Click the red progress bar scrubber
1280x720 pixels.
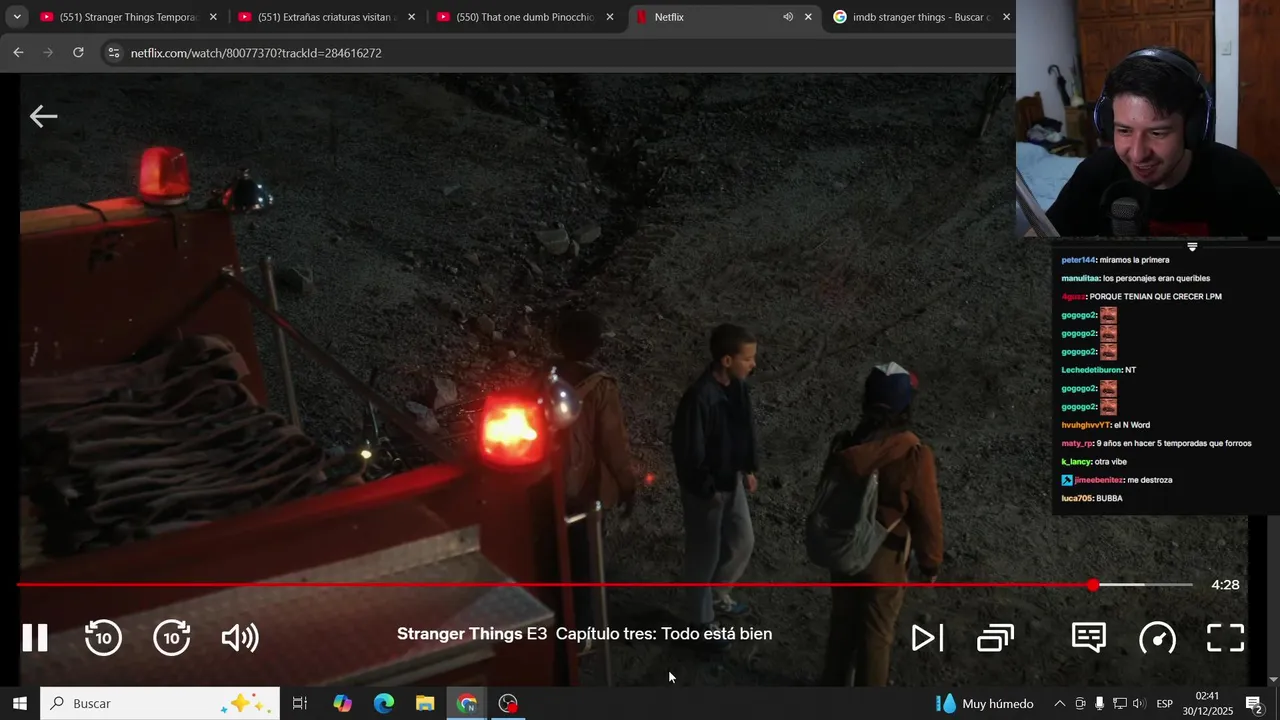coord(1093,585)
